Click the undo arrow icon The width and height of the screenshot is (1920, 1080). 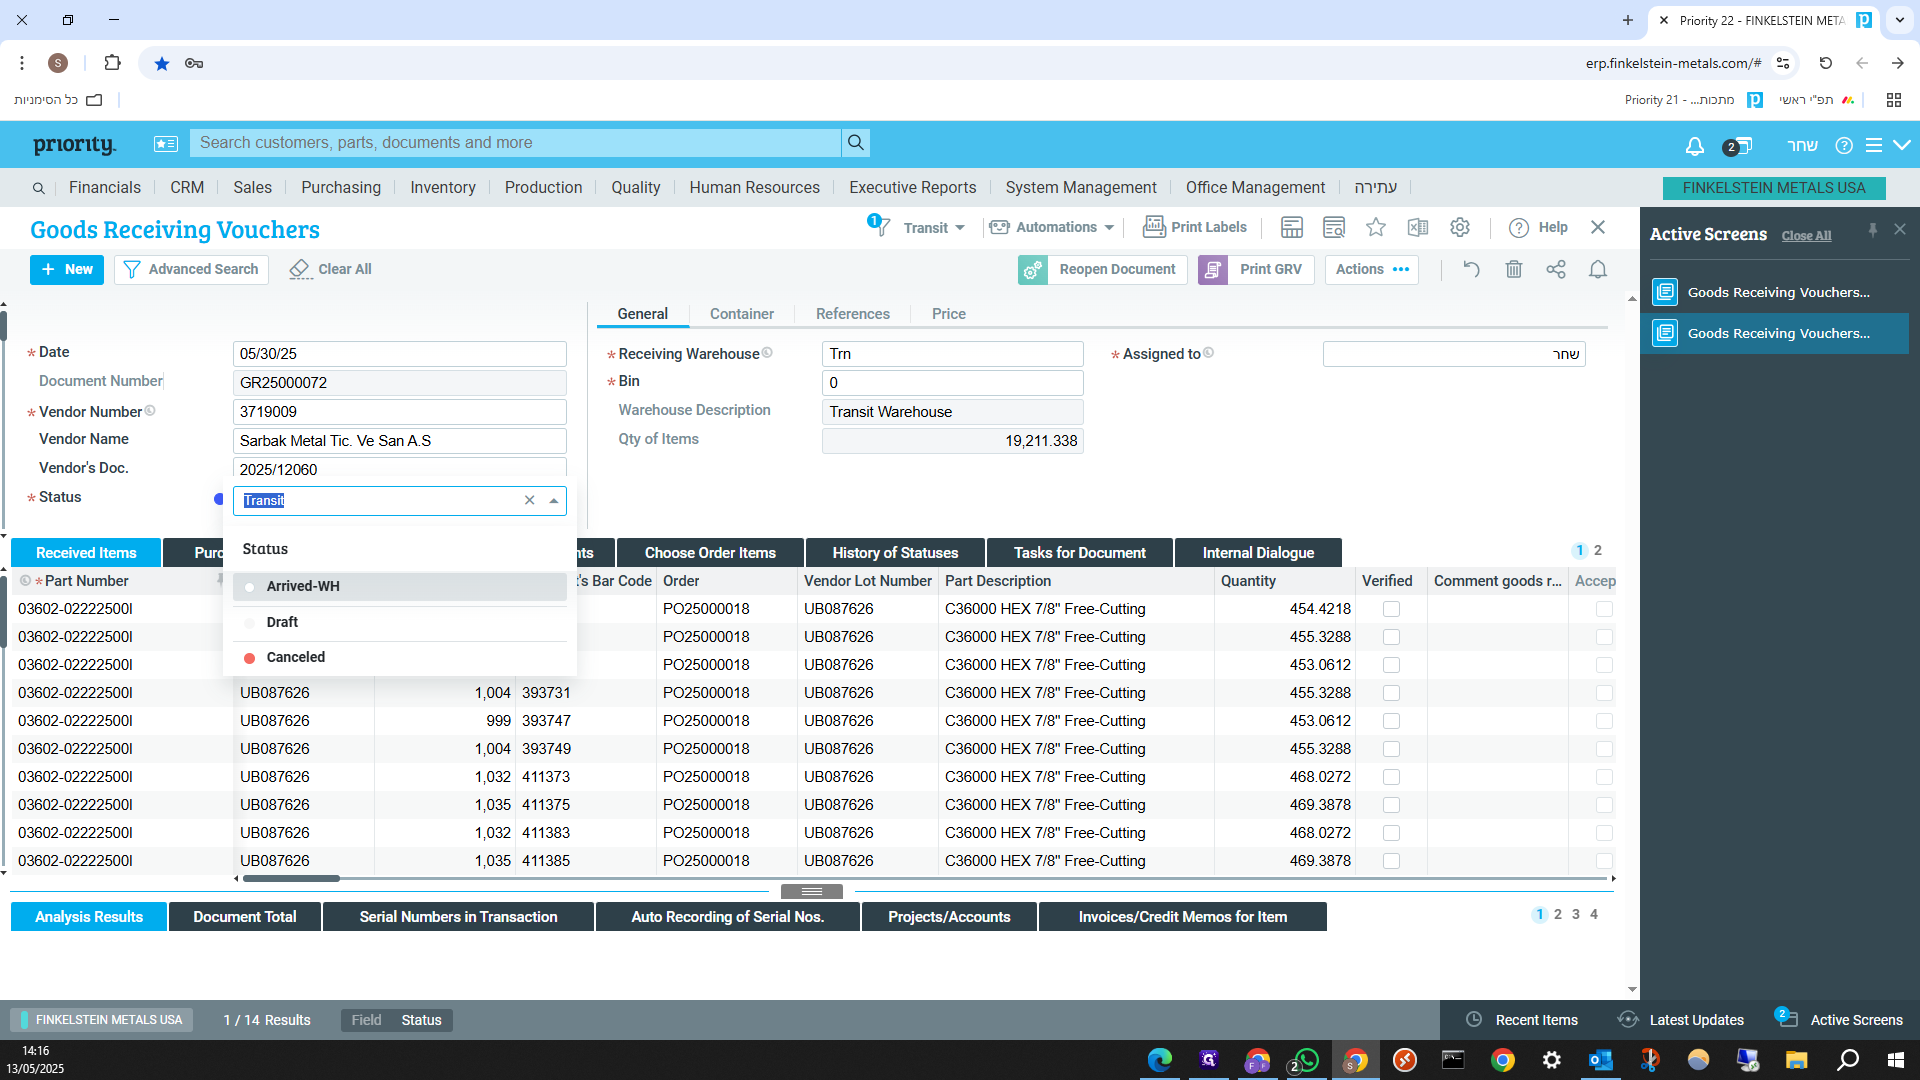(1471, 269)
